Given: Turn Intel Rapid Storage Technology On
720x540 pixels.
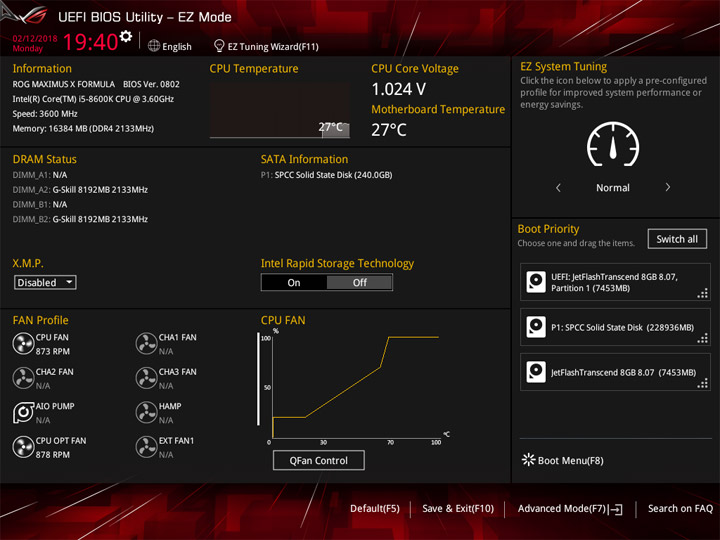Looking at the screenshot, I should [294, 282].
